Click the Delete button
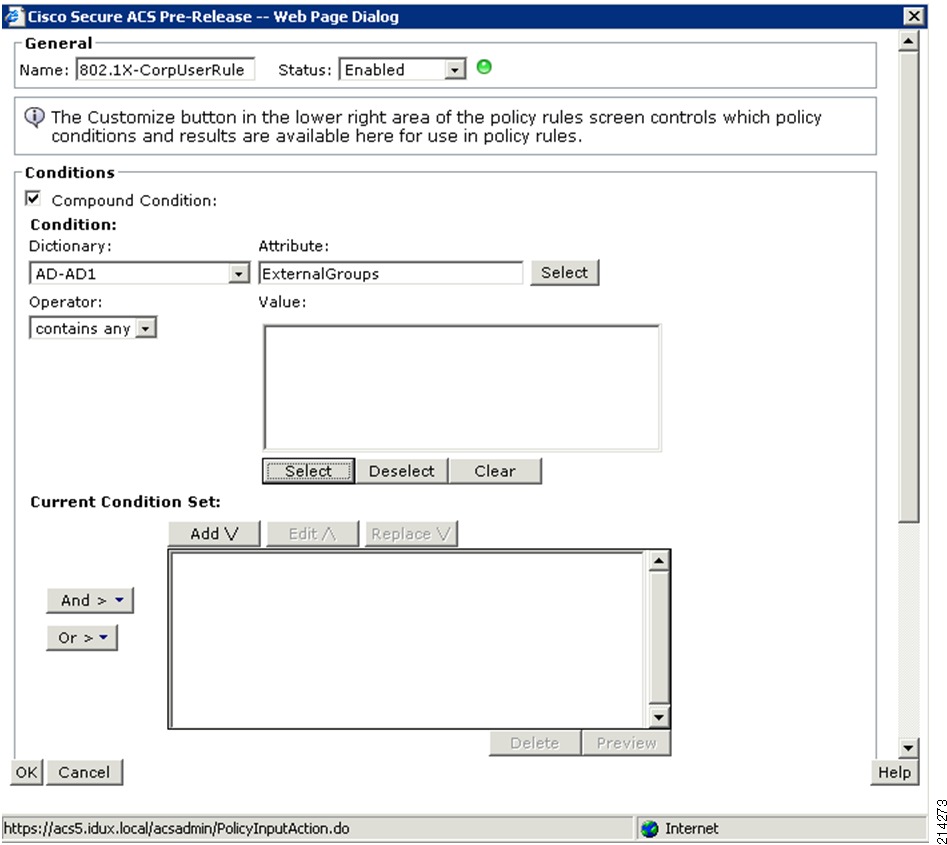The image size is (947, 845). coord(535,743)
